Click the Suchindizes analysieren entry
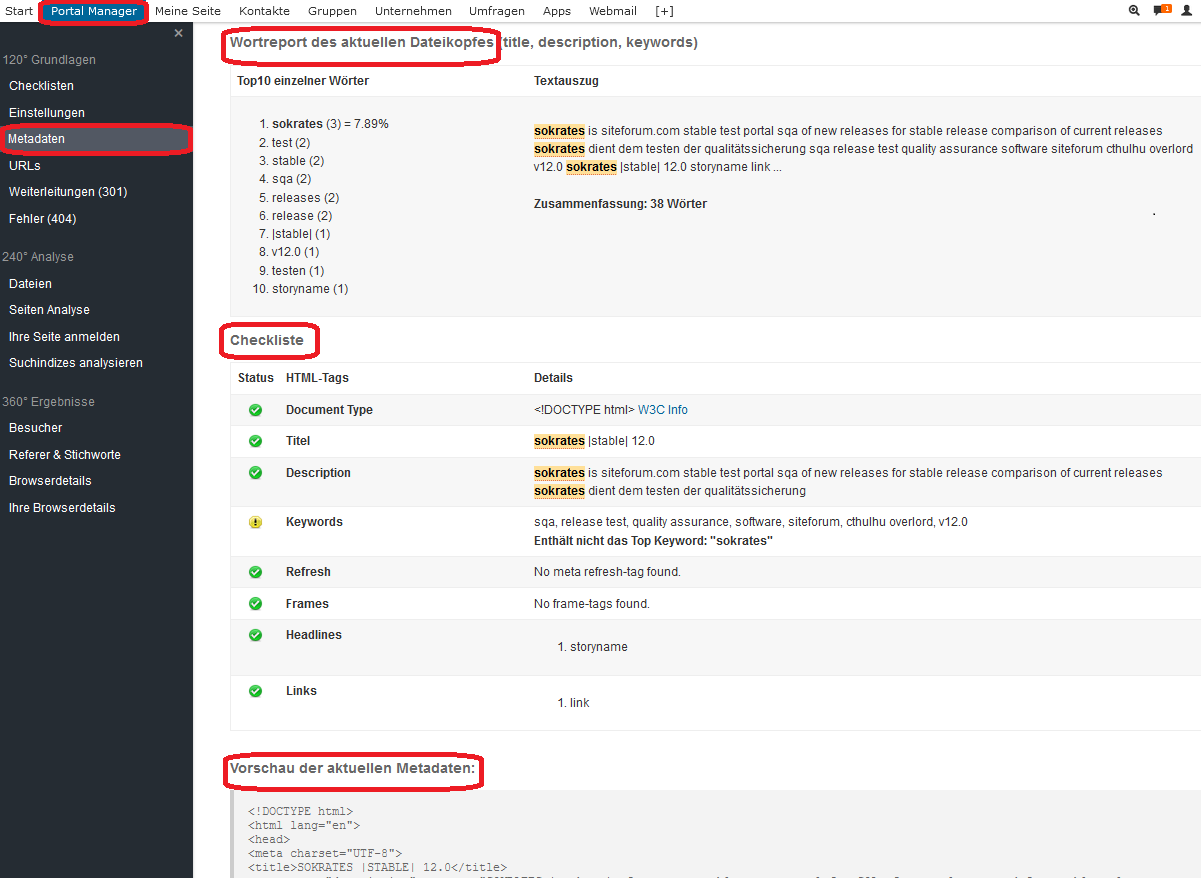This screenshot has height=878, width=1201. coord(76,363)
